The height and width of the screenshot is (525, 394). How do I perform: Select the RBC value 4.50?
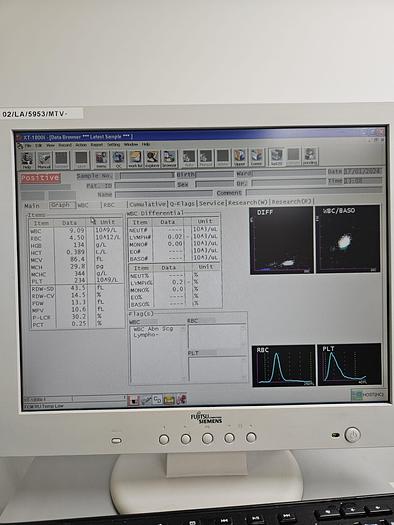[77, 237]
